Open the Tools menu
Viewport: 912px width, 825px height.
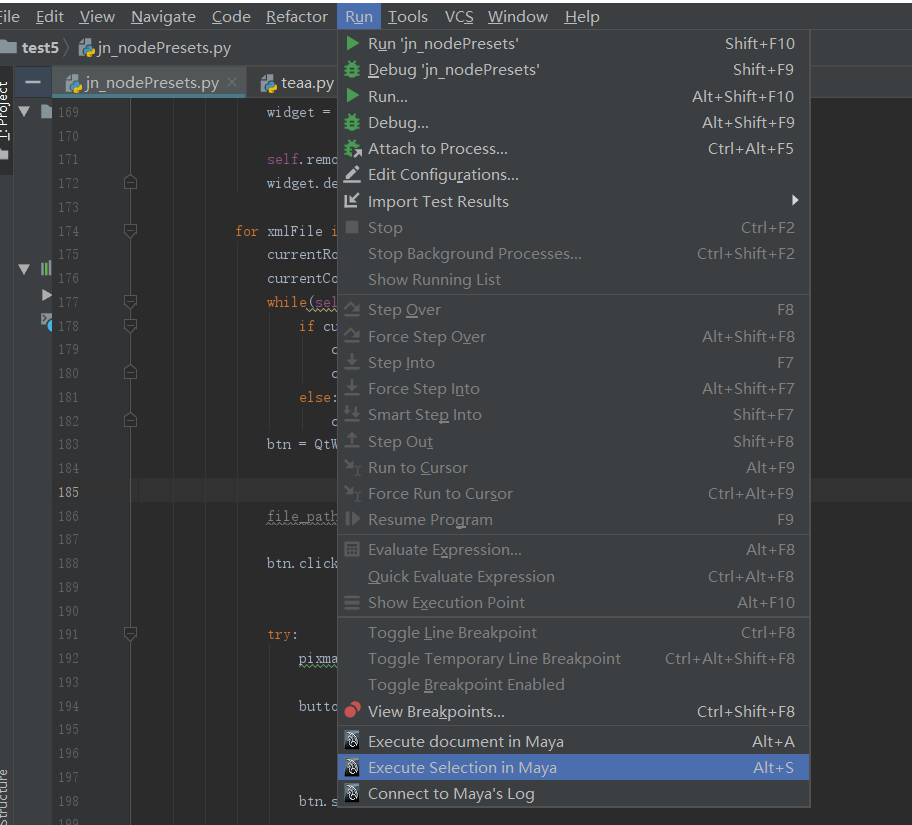(x=408, y=16)
